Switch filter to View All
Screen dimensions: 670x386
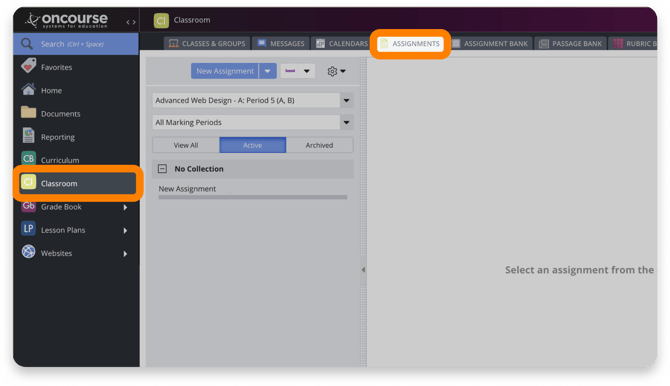tap(186, 145)
